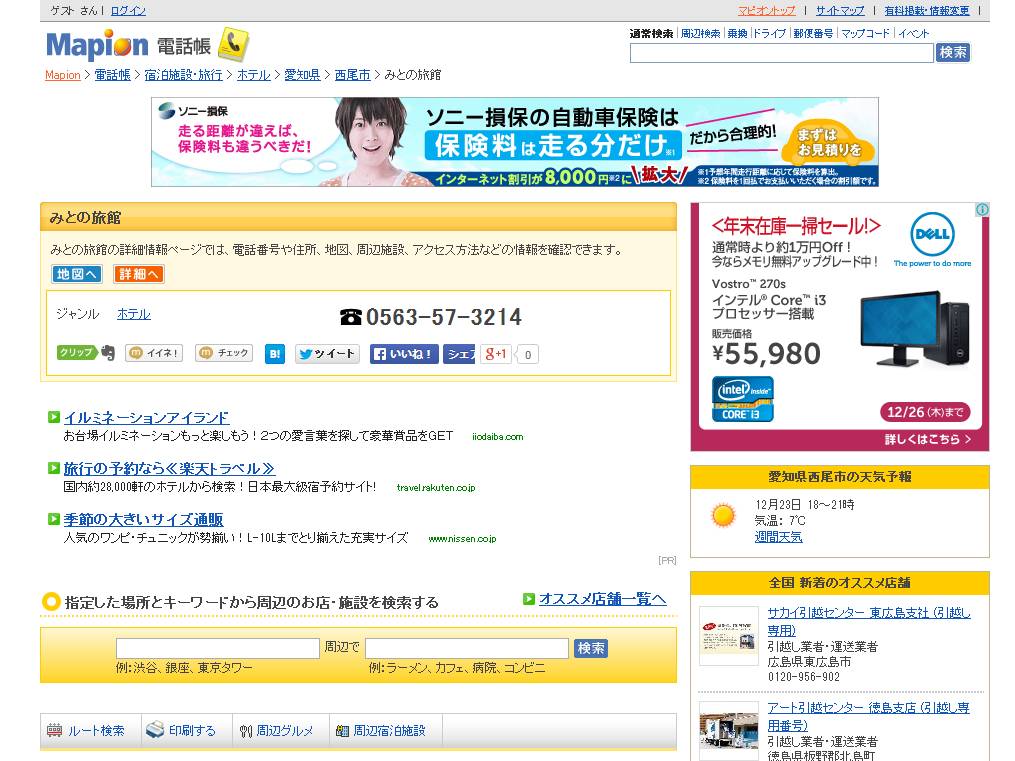The height and width of the screenshot is (761, 1015).
Task: Open the 有料掲載・情報変更 link
Action: pyautogui.click(x=927, y=10)
